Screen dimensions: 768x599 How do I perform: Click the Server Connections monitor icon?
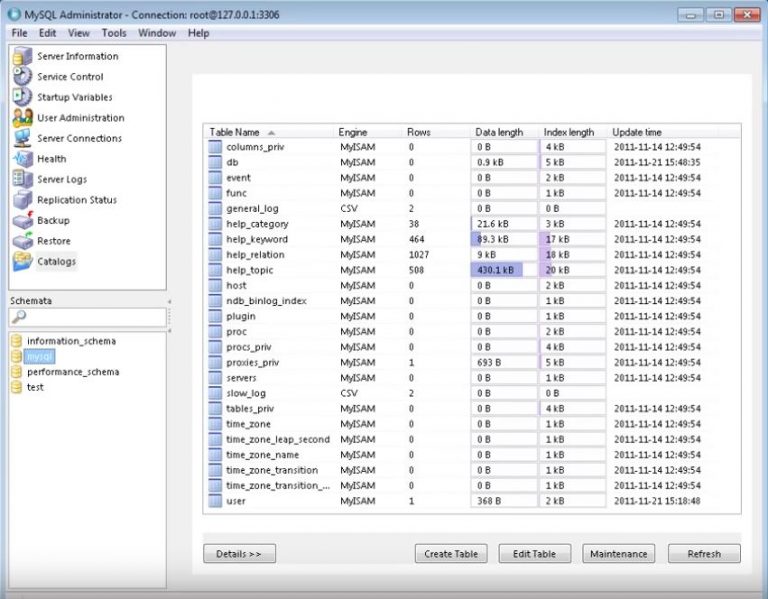coord(22,138)
